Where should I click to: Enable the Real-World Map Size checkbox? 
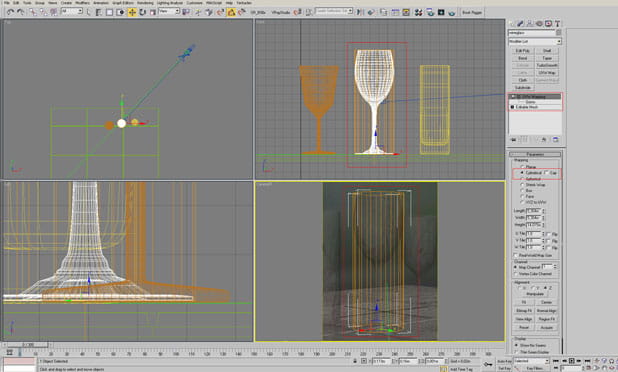pos(516,255)
